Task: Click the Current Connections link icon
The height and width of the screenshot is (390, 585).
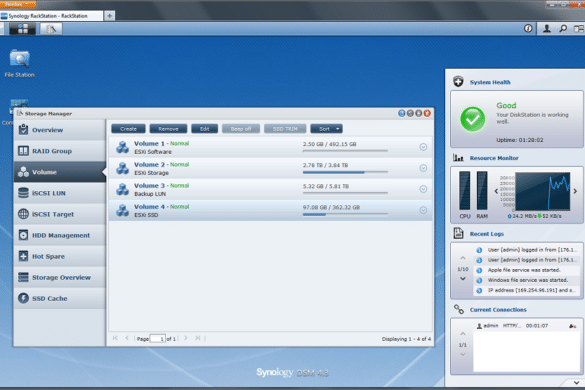Action: click(x=459, y=309)
